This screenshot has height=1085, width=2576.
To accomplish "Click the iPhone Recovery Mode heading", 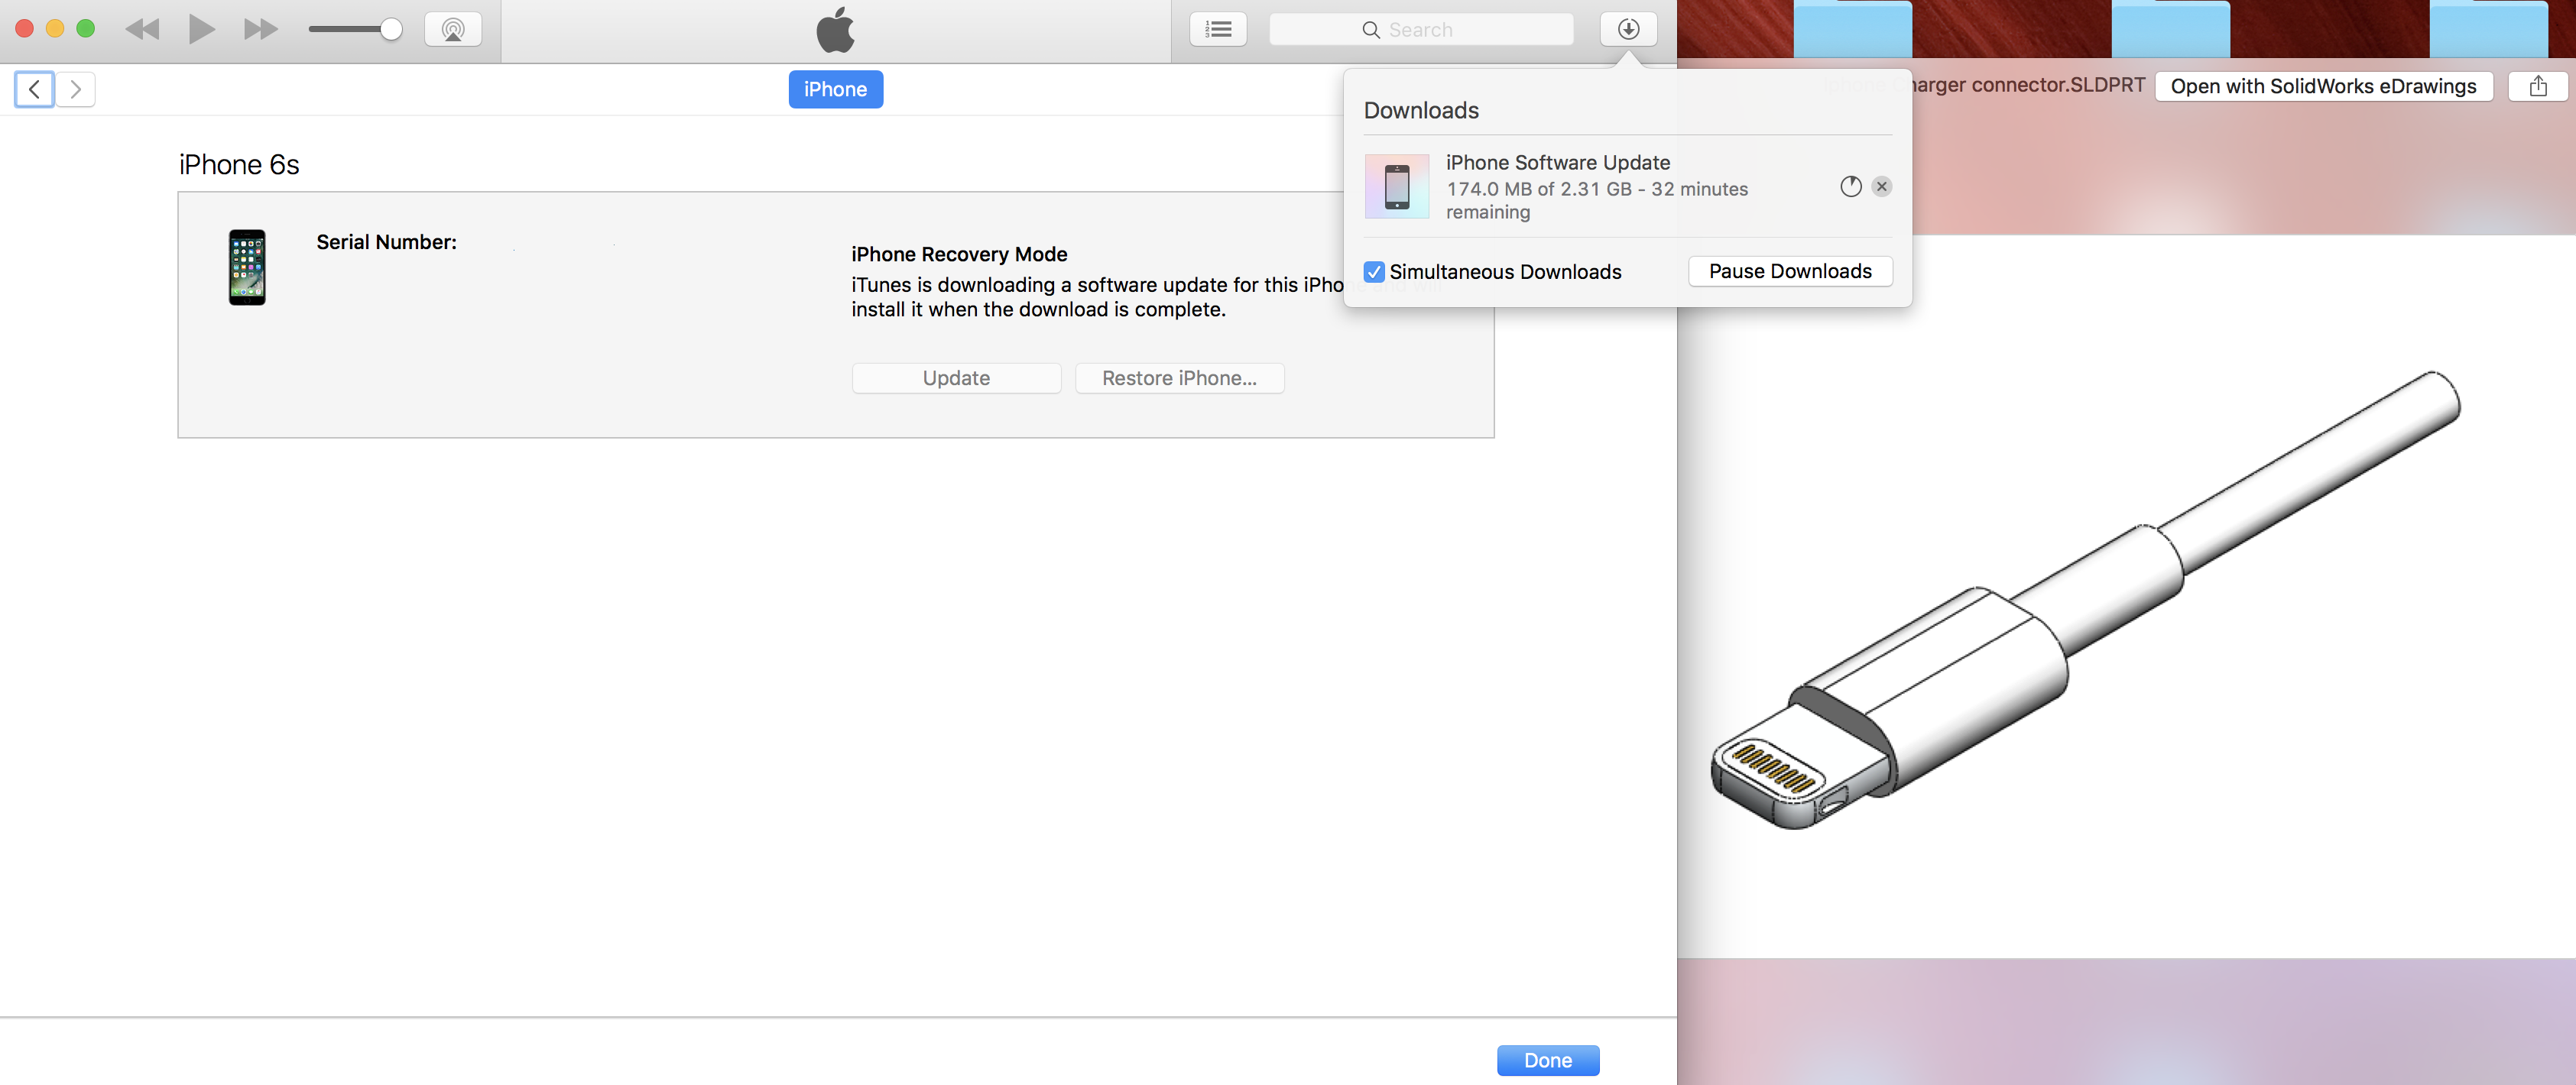I will [959, 254].
